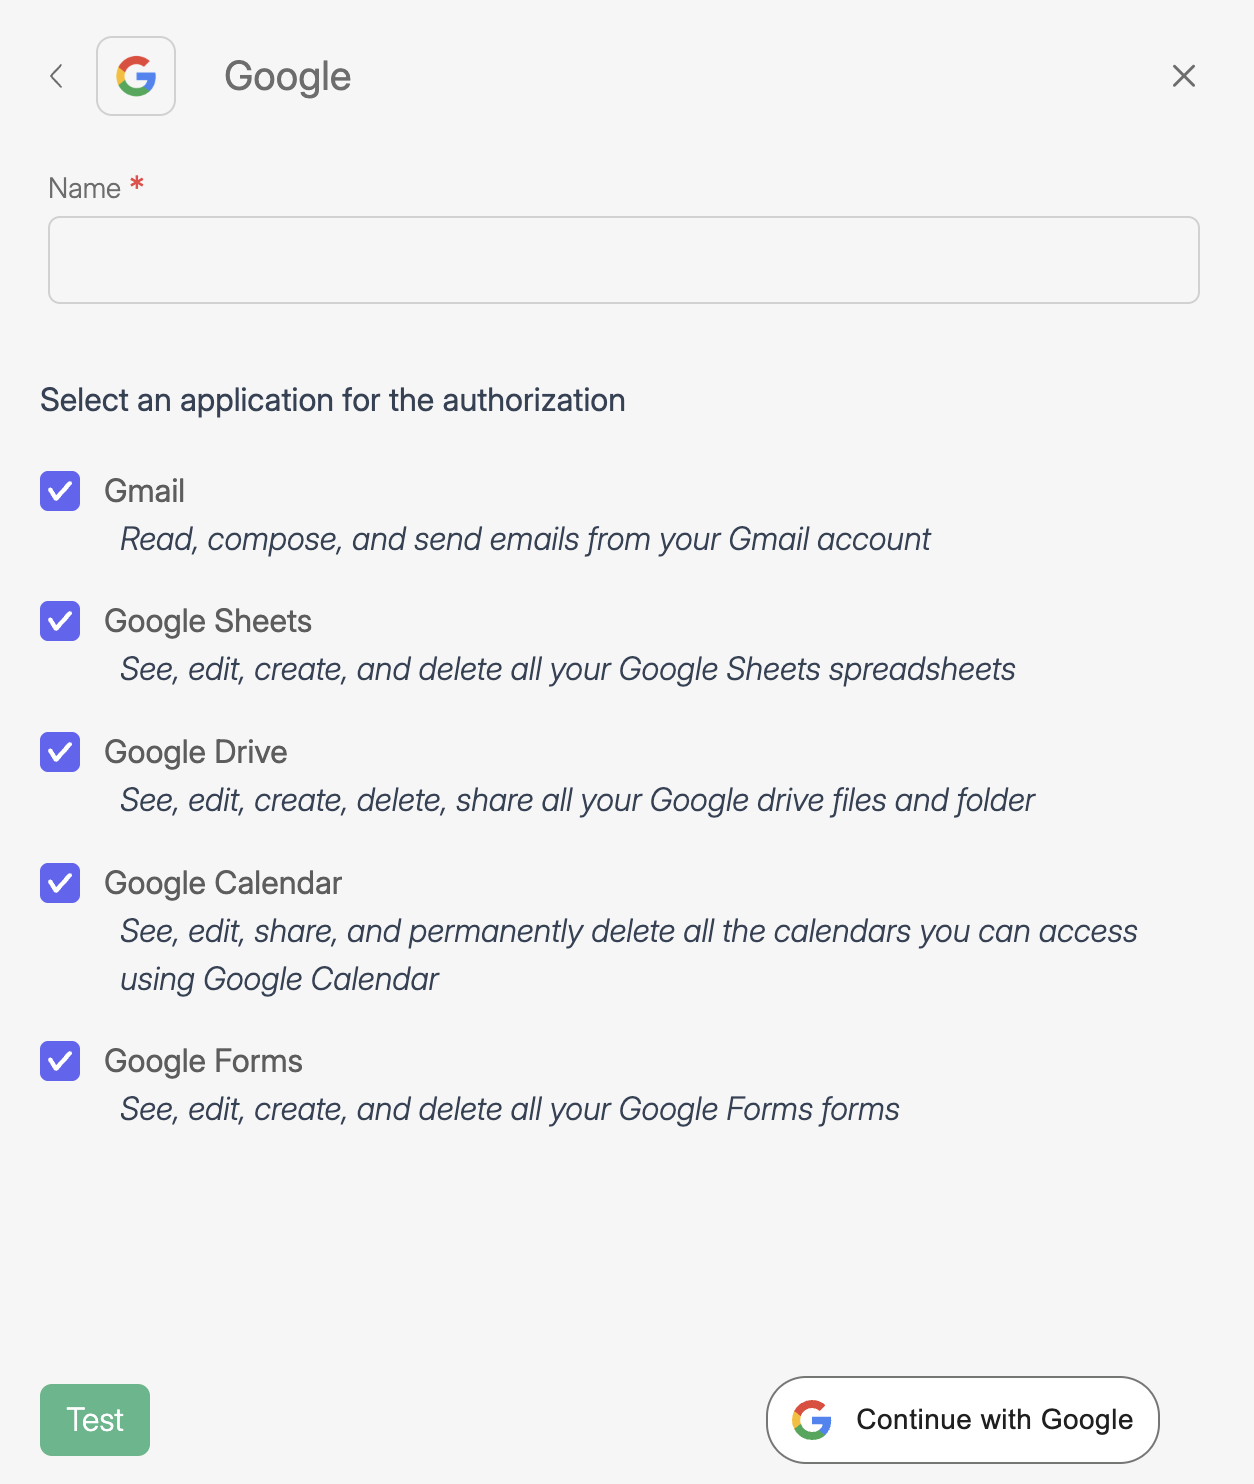Toggle the Google Drive checkbox
This screenshot has height=1484, width=1254.
pyautogui.click(x=60, y=752)
